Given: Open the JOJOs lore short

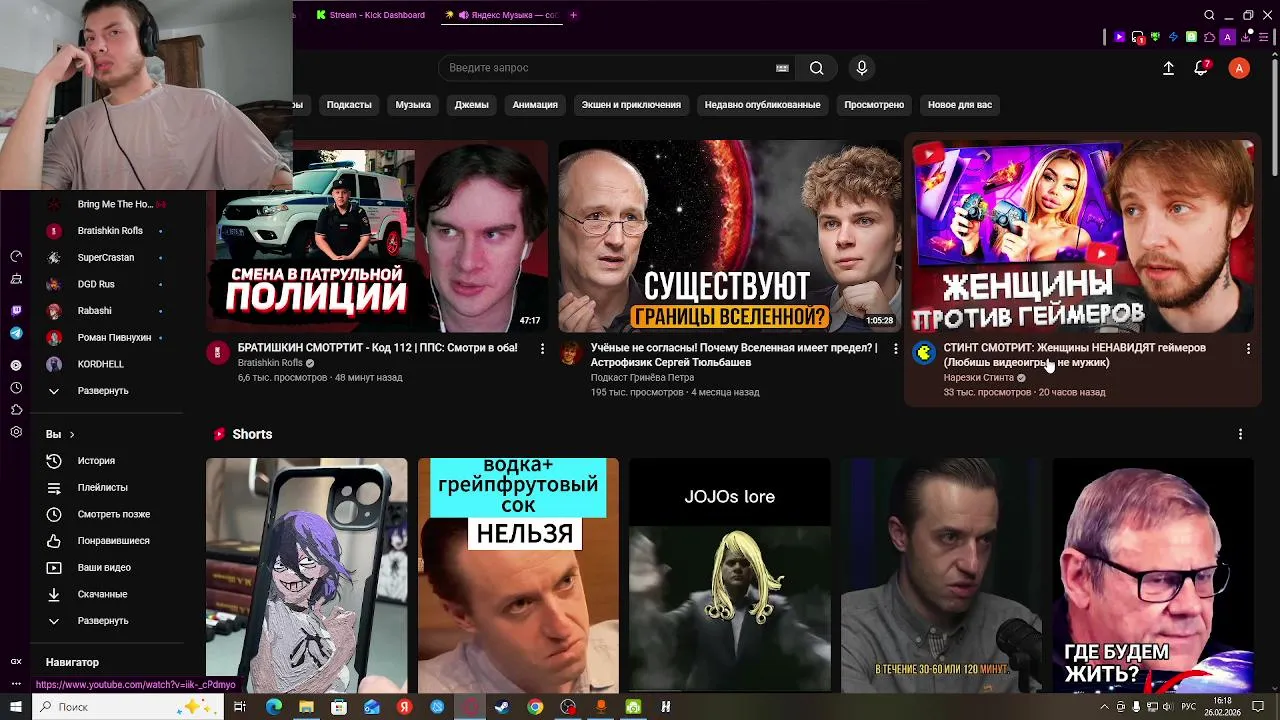Looking at the screenshot, I should (x=730, y=575).
